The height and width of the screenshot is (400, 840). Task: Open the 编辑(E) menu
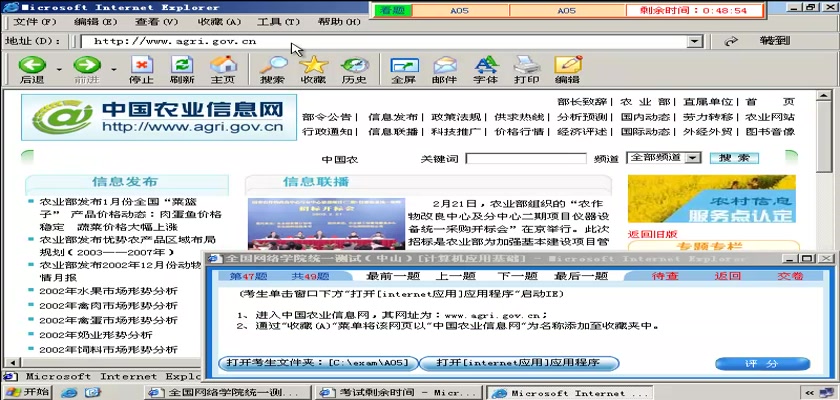pyautogui.click(x=95, y=22)
